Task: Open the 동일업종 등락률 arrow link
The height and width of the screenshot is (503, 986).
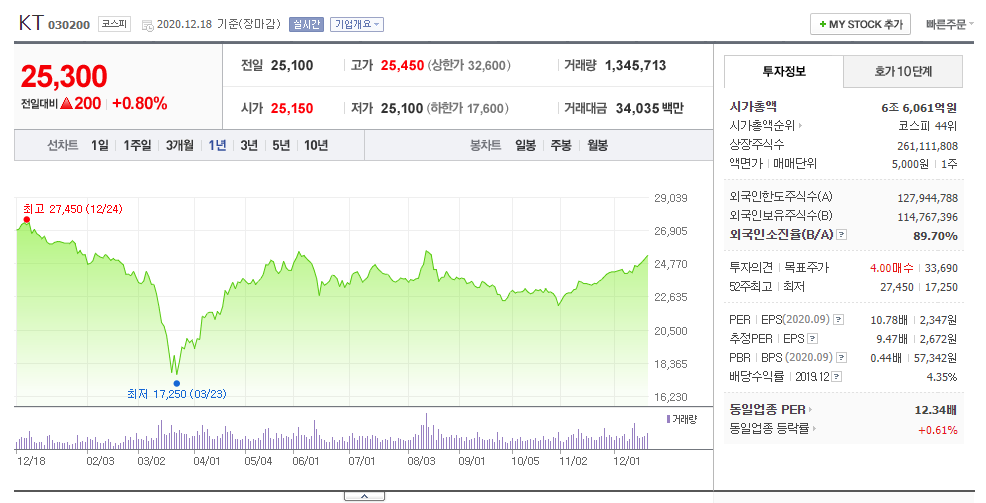Action: pyautogui.click(x=814, y=429)
